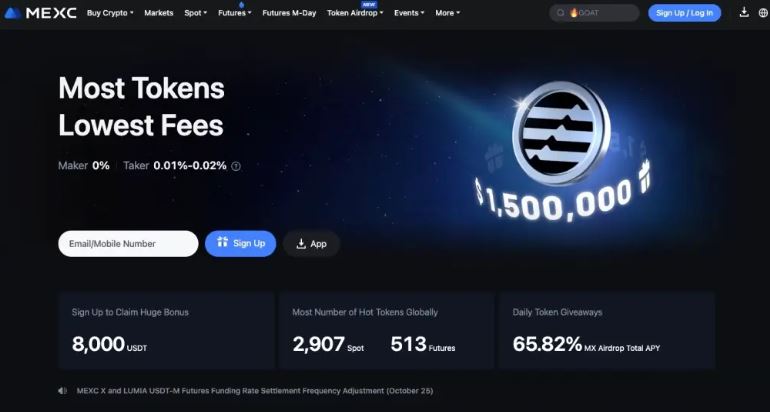This screenshot has height=412, width=770.
Task: Click the Aptos coin graphic
Action: pyautogui.click(x=561, y=133)
